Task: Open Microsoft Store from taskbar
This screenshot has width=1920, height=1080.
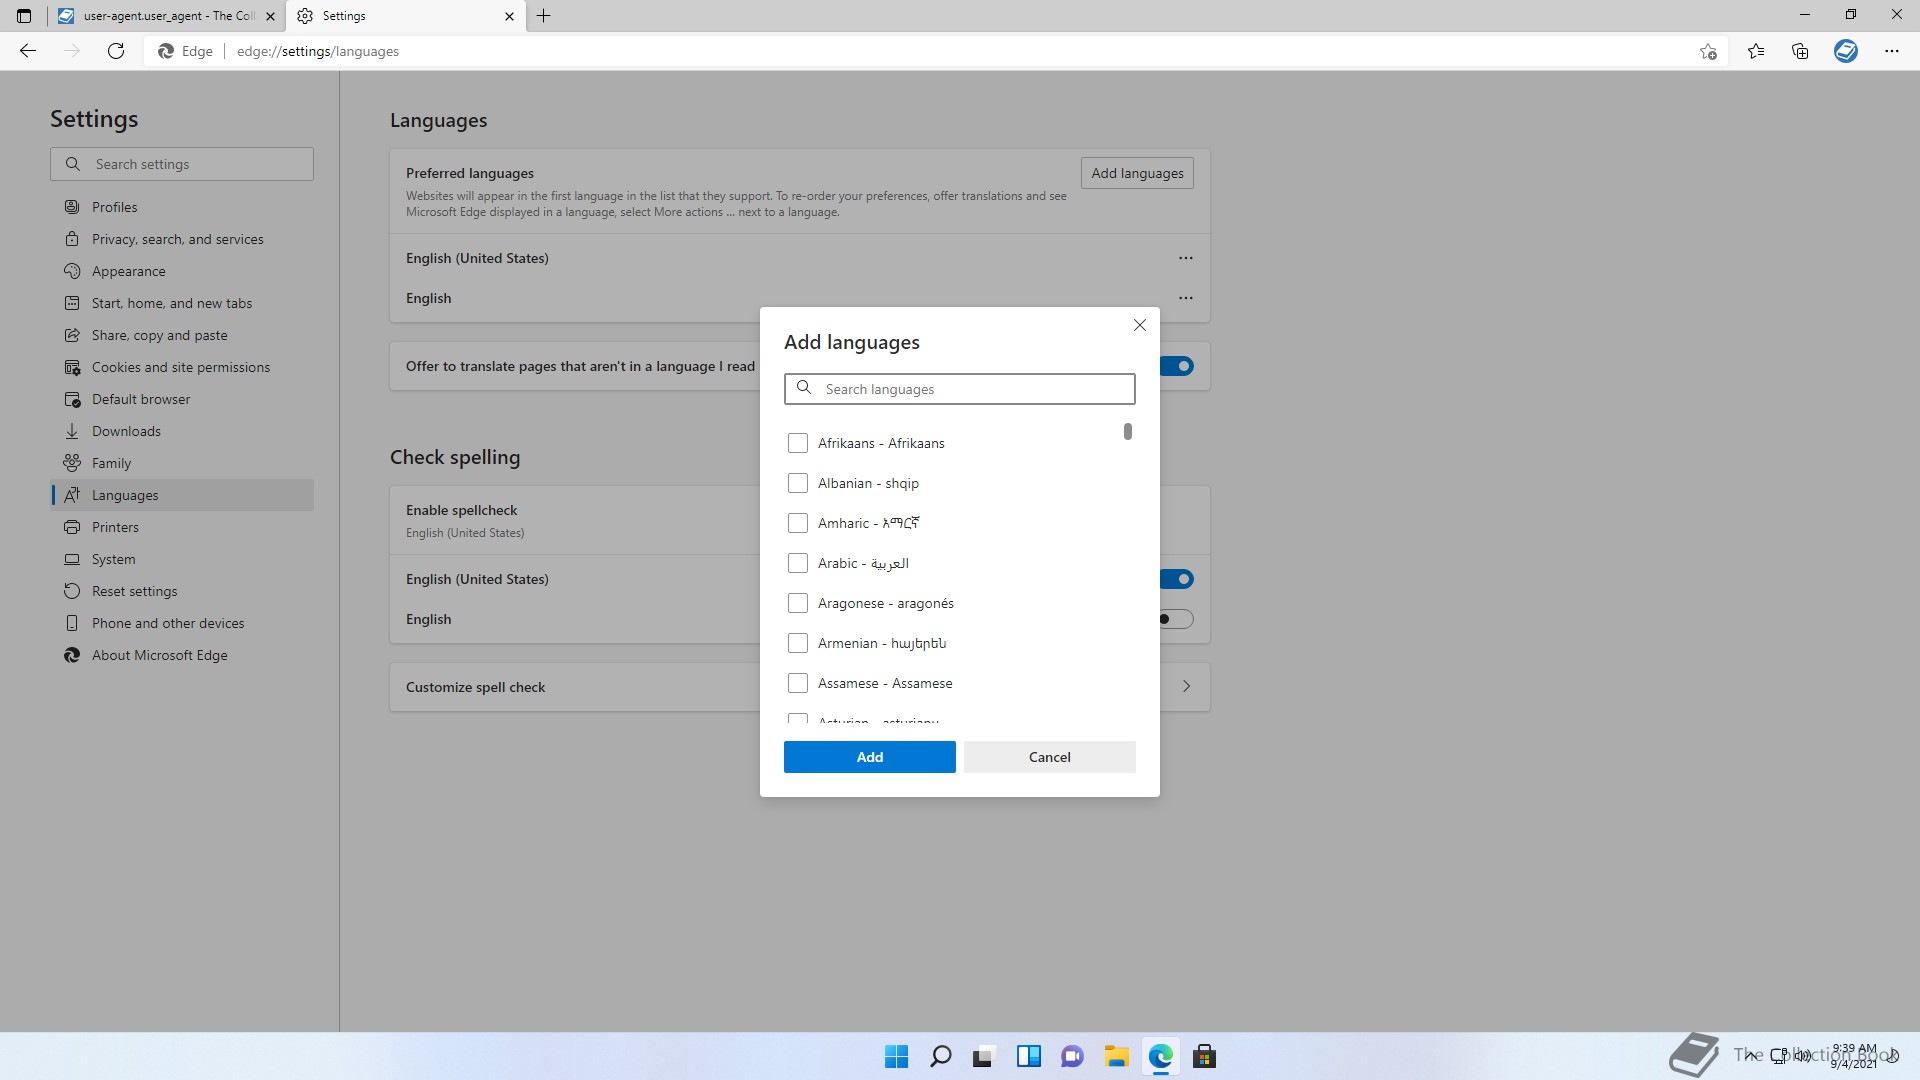Action: click(1205, 1056)
